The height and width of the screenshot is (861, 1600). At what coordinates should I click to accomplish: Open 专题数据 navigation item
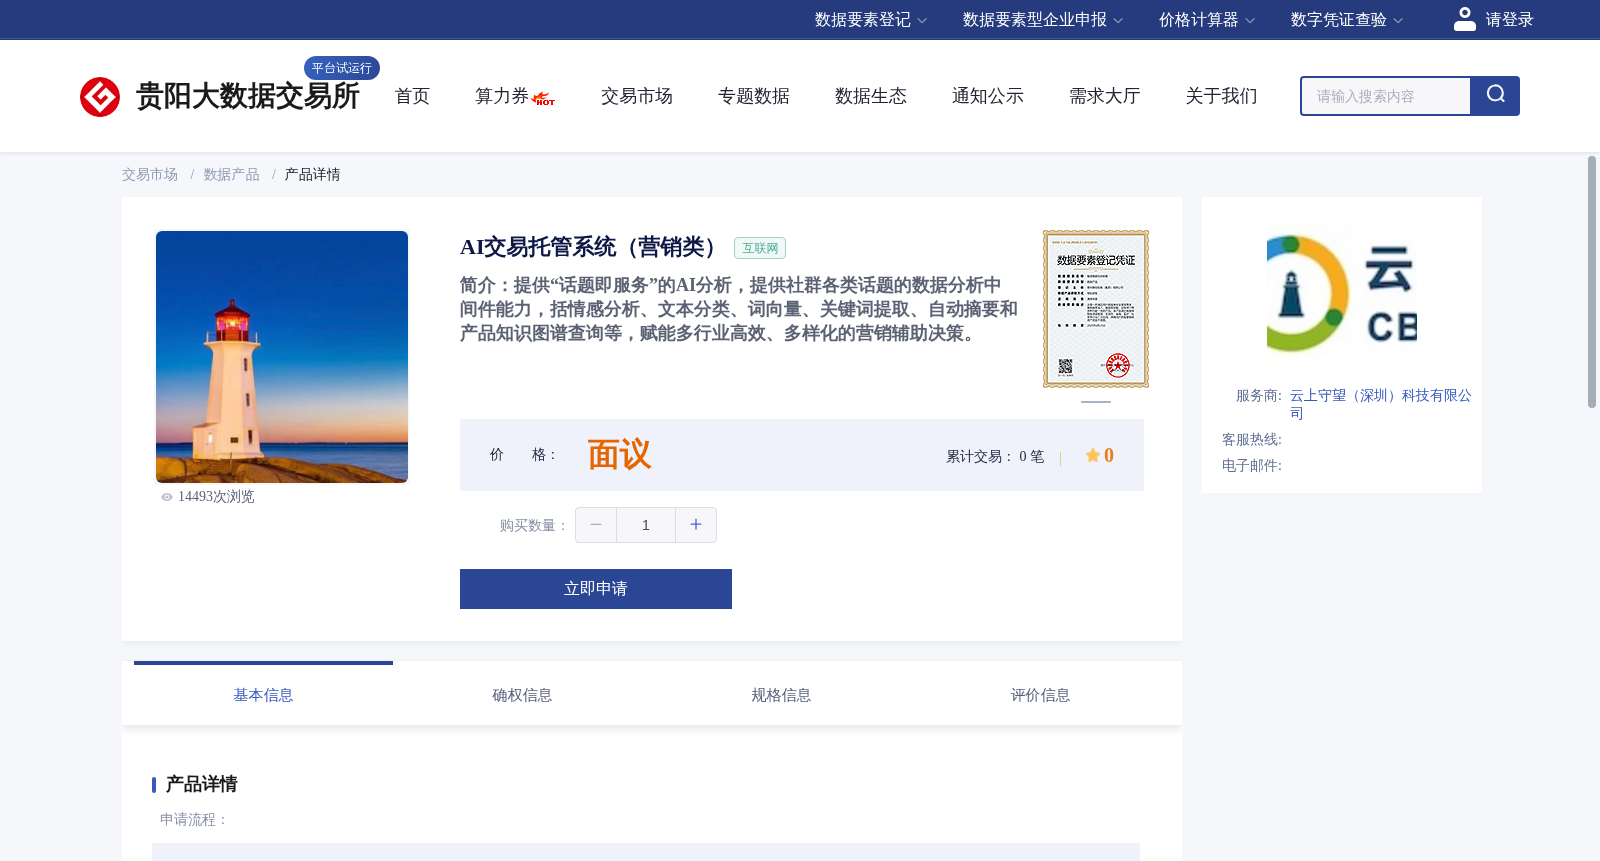pyautogui.click(x=754, y=96)
